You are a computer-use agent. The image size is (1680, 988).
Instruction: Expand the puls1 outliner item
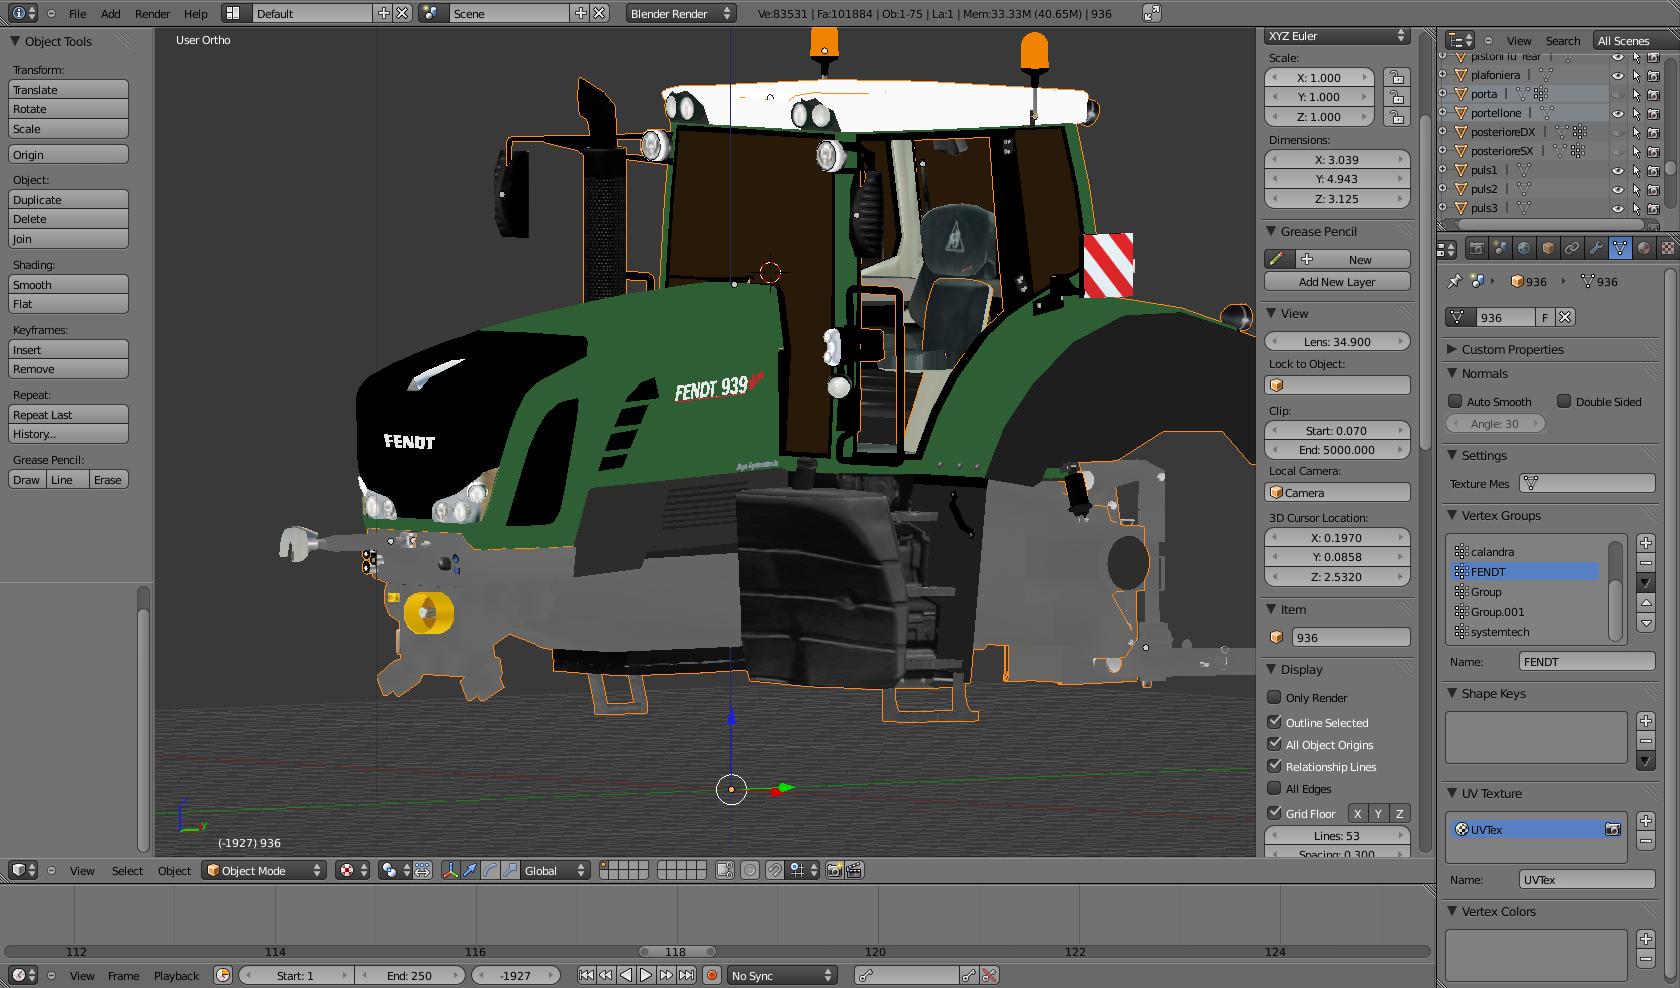(1443, 170)
